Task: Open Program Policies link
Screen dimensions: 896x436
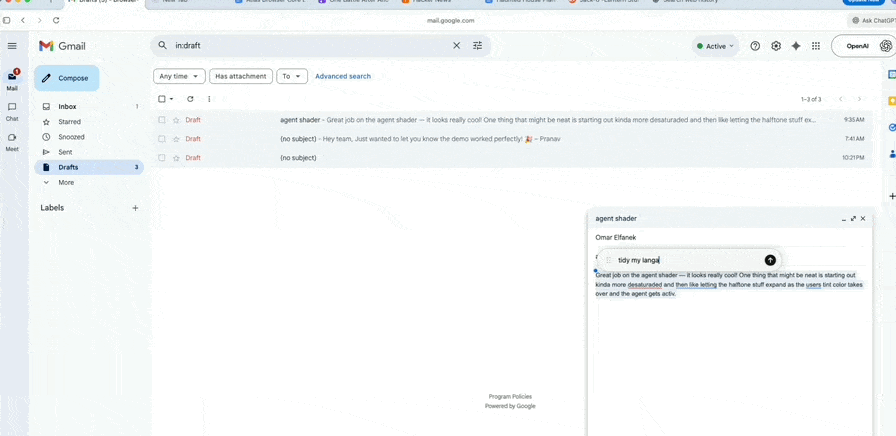Action: (510, 397)
